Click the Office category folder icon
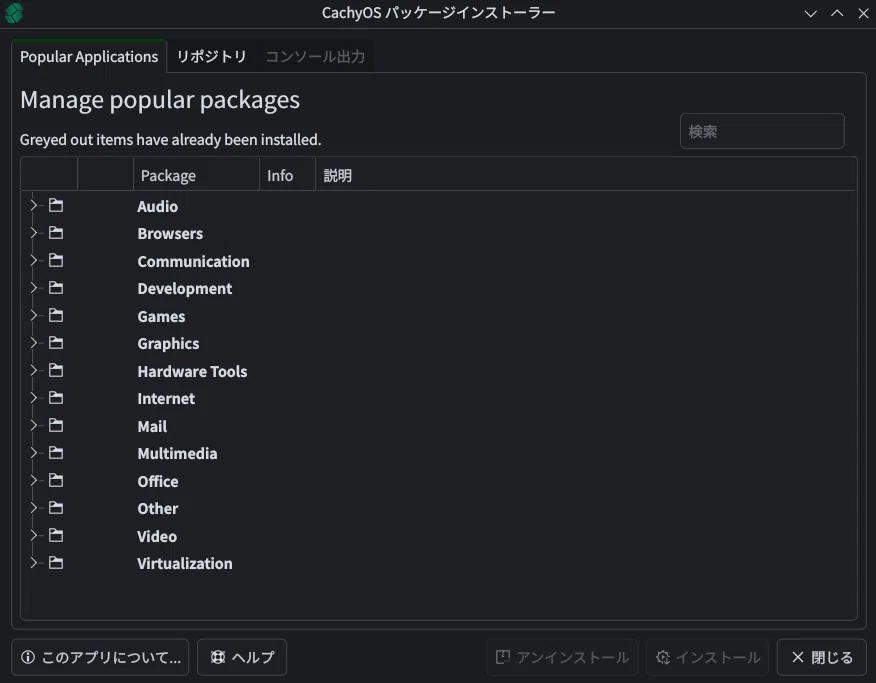Viewport: 876px width, 683px height. (x=55, y=480)
